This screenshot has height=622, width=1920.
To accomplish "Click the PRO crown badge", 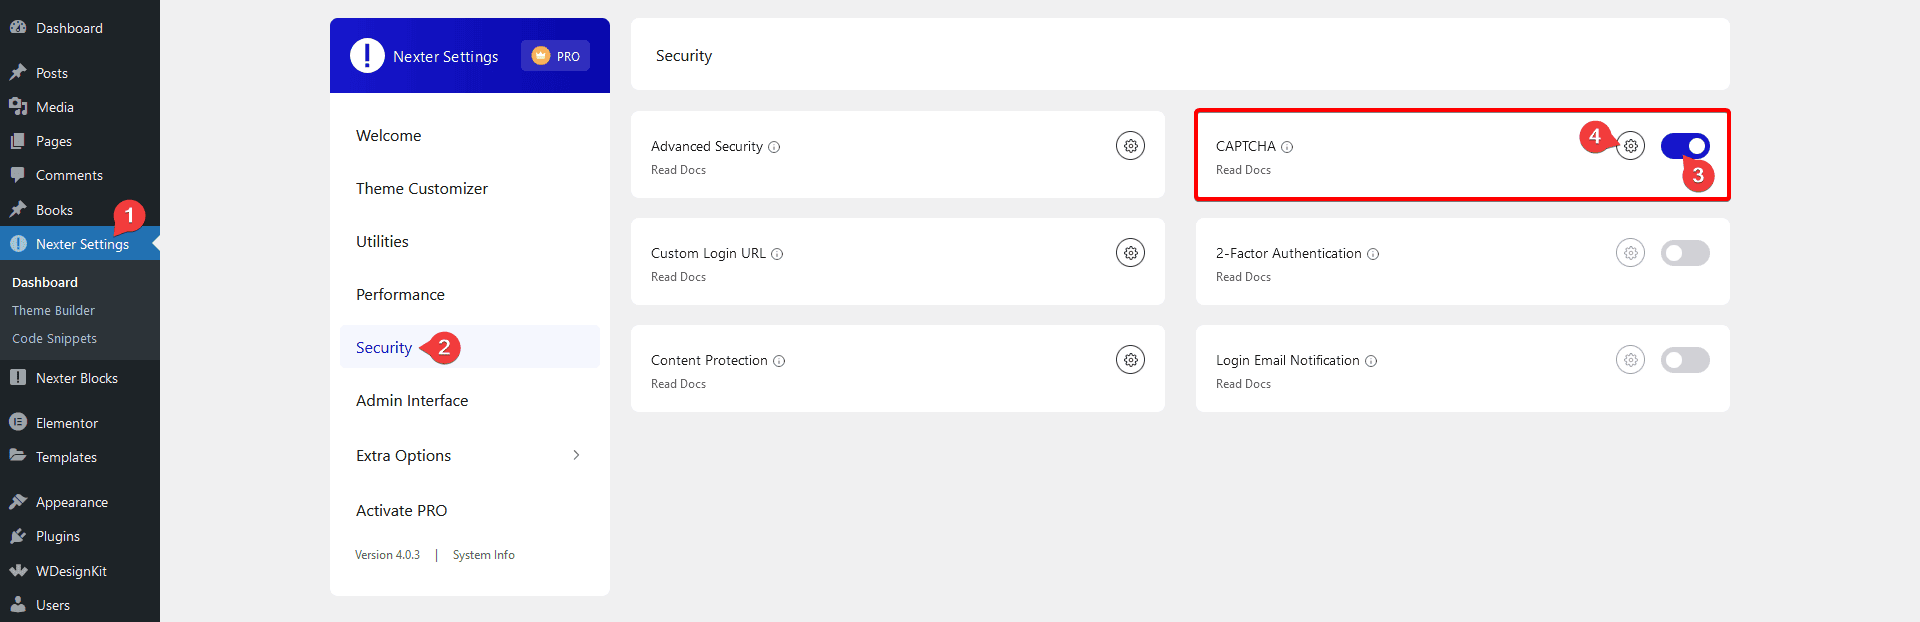I will point(555,56).
